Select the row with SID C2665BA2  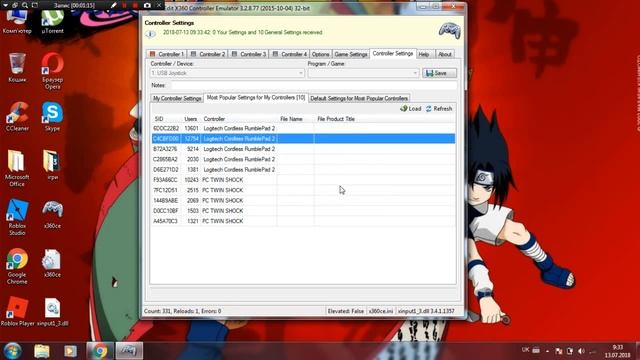tap(303, 159)
